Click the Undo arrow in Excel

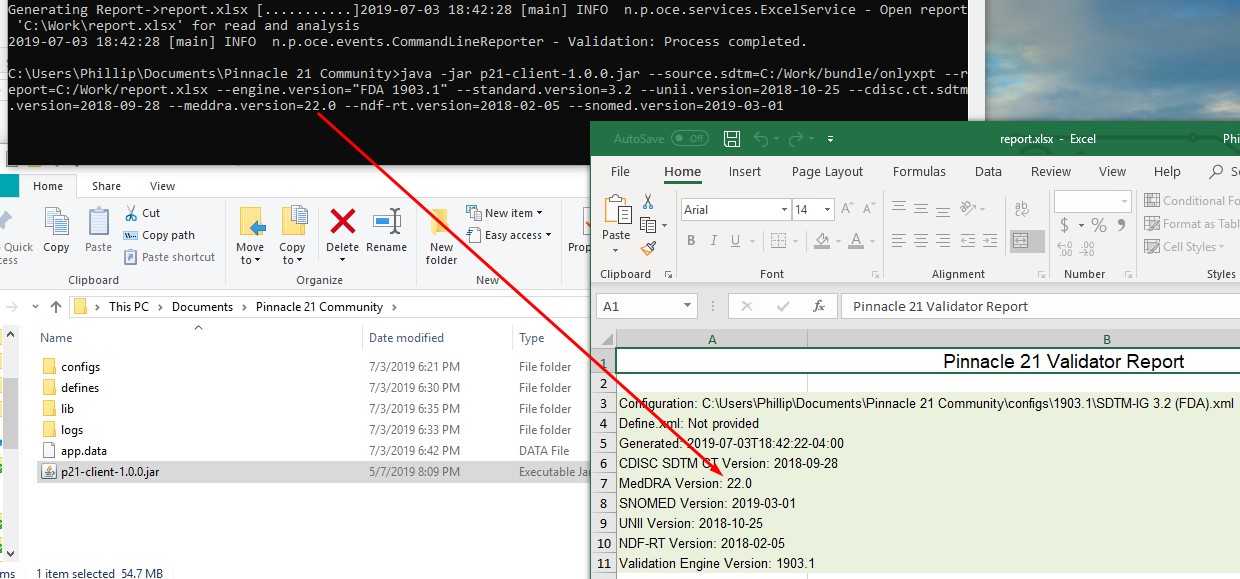point(759,139)
